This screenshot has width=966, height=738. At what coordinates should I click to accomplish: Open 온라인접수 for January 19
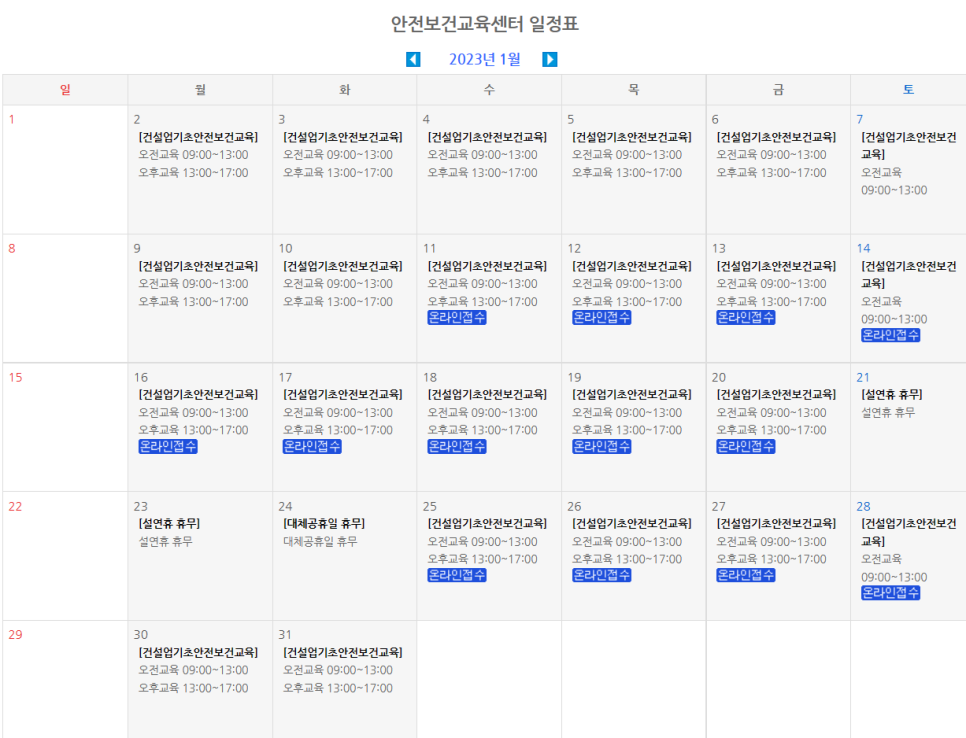[x=601, y=447]
